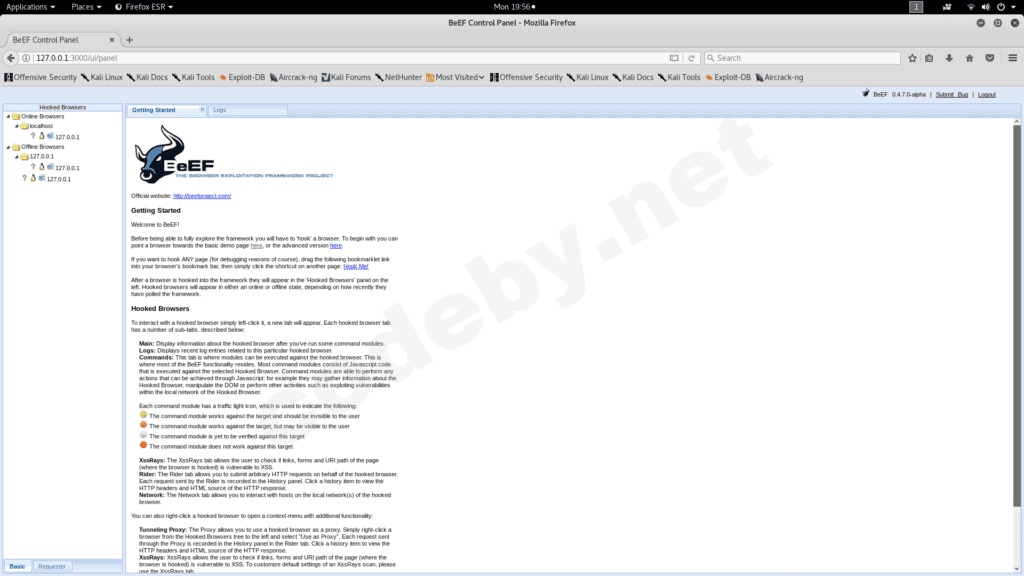Open the first Offensive Security bookmark
This screenshot has height=576, width=1024.
(40, 77)
